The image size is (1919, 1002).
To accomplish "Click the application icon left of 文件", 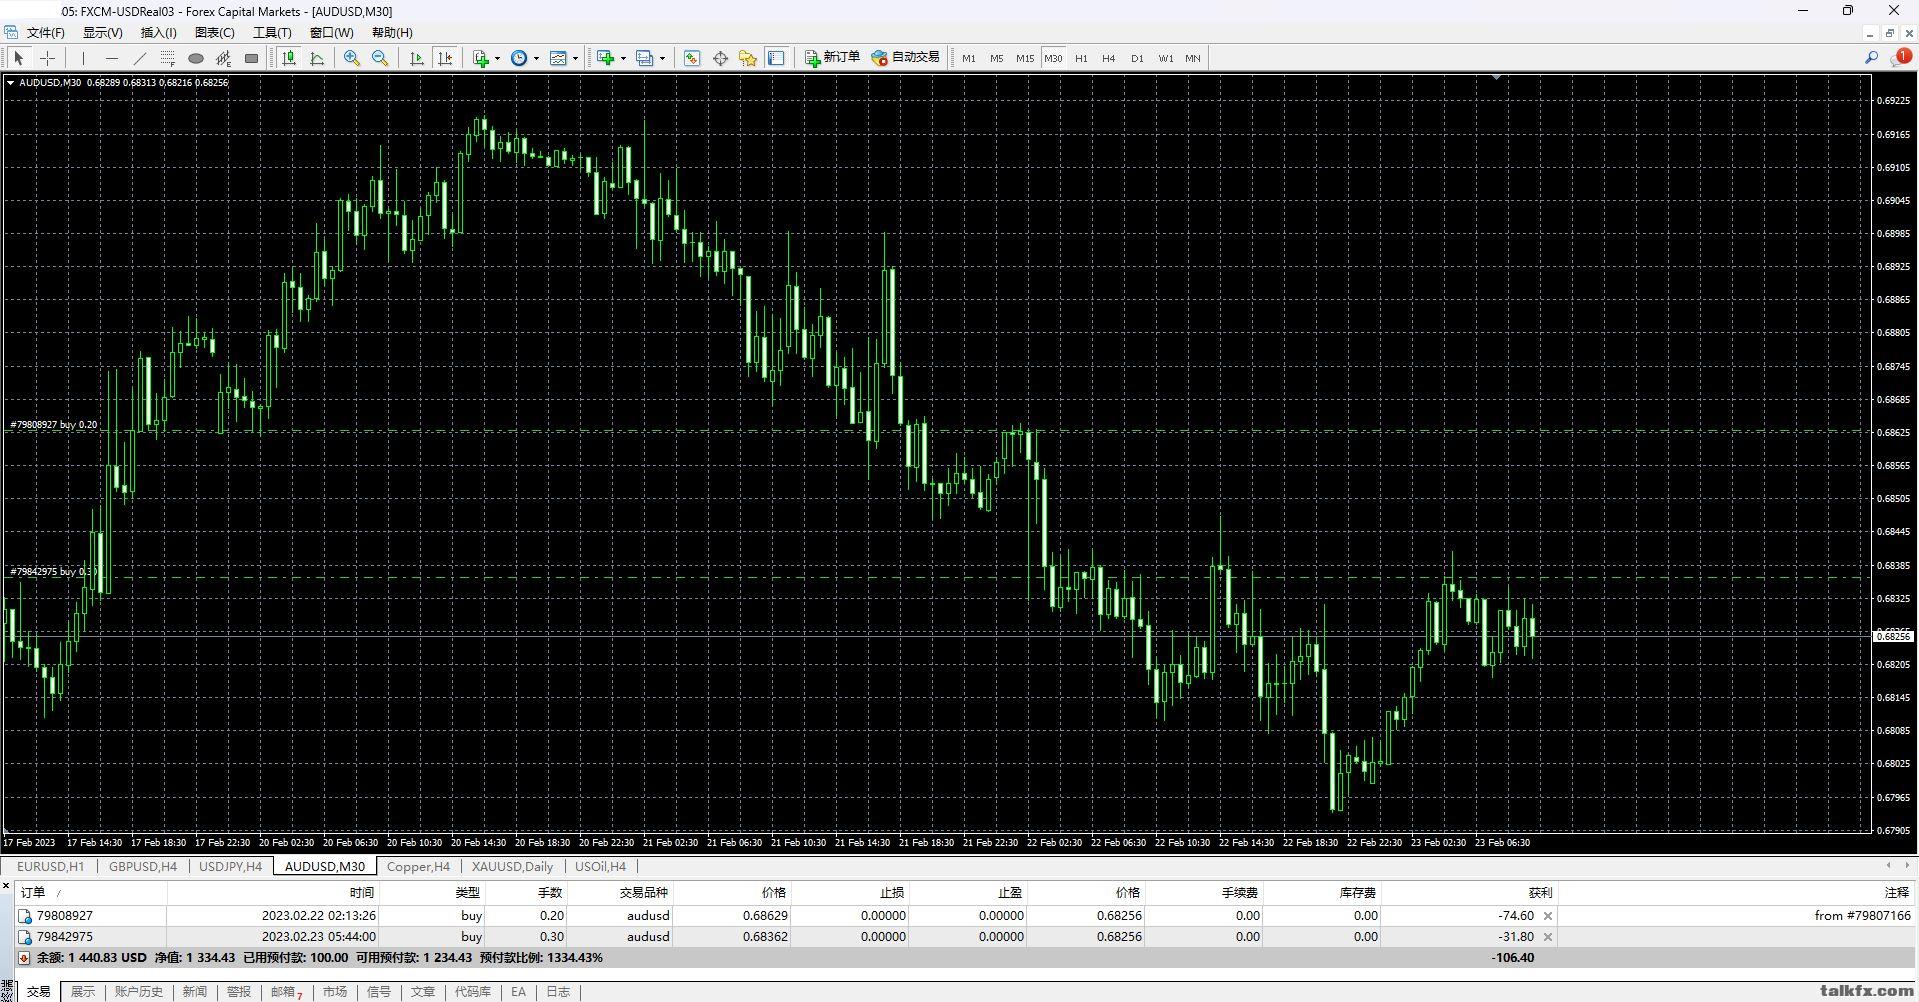I will coord(11,33).
